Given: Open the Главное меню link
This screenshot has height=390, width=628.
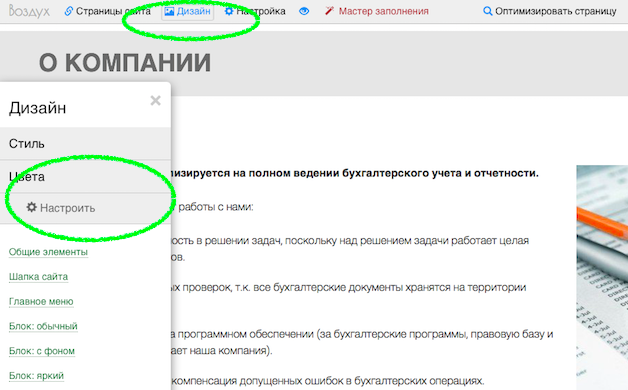Looking at the screenshot, I should coord(41,302).
